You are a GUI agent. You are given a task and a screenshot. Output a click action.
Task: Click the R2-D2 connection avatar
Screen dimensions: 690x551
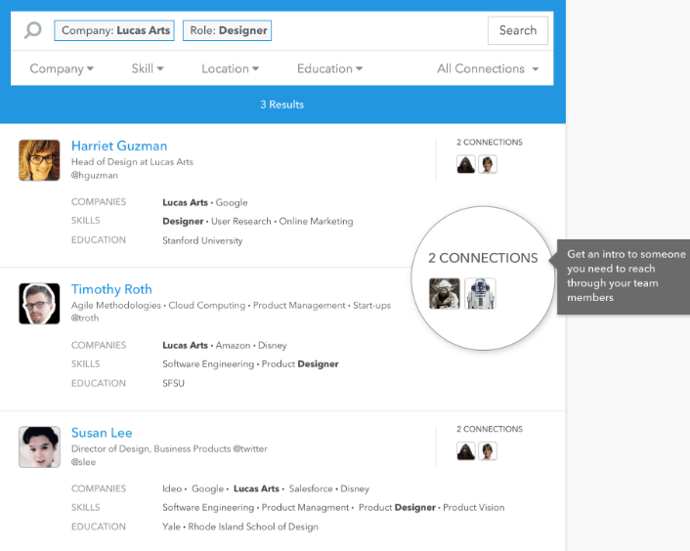coord(480,293)
